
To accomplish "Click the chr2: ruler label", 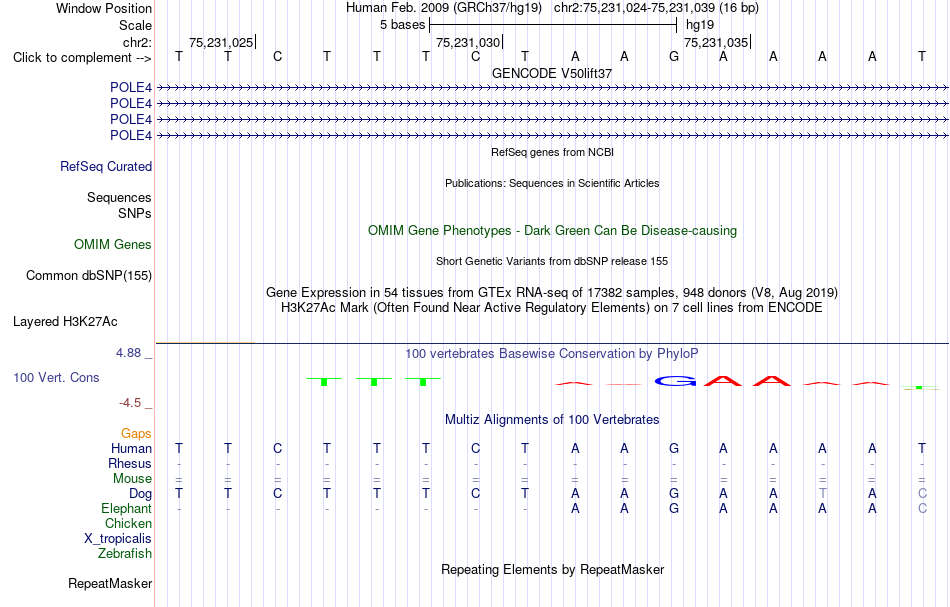I will coord(137,42).
